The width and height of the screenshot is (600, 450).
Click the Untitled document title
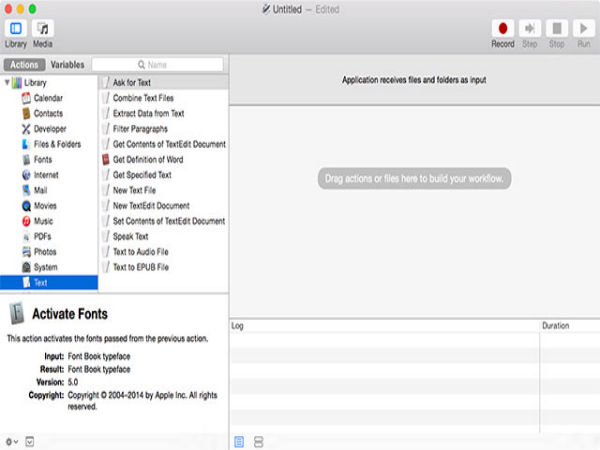coord(287,9)
